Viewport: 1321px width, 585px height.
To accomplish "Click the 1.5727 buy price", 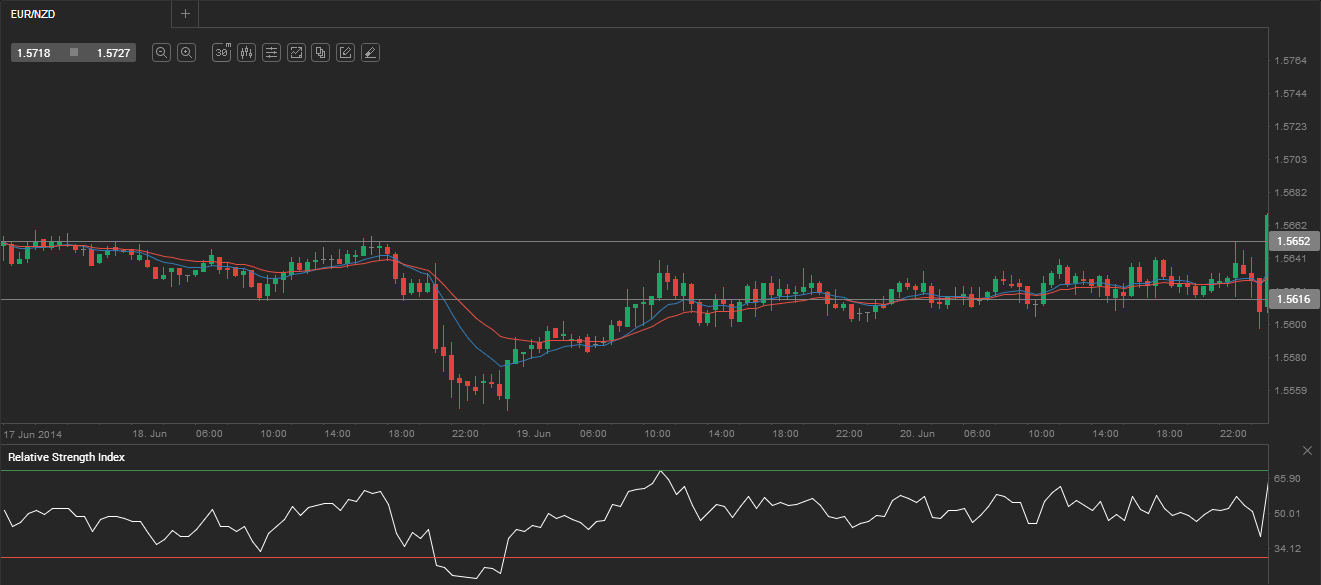I will [112, 53].
